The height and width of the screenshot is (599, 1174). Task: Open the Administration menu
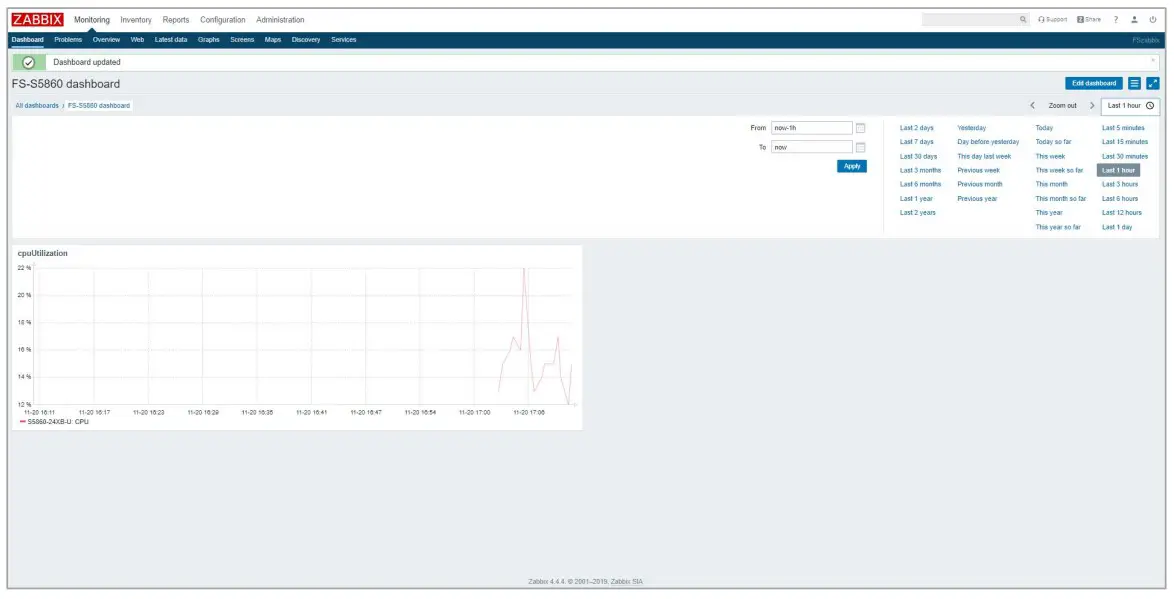(280, 19)
